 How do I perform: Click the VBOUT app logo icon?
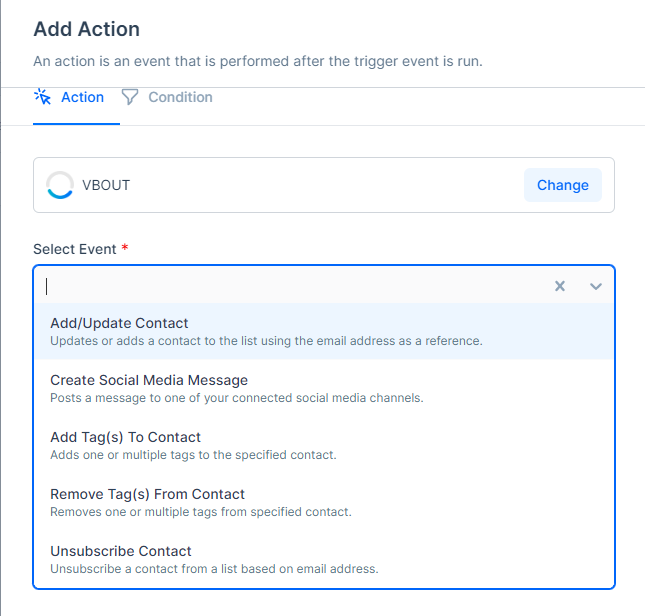click(60, 185)
